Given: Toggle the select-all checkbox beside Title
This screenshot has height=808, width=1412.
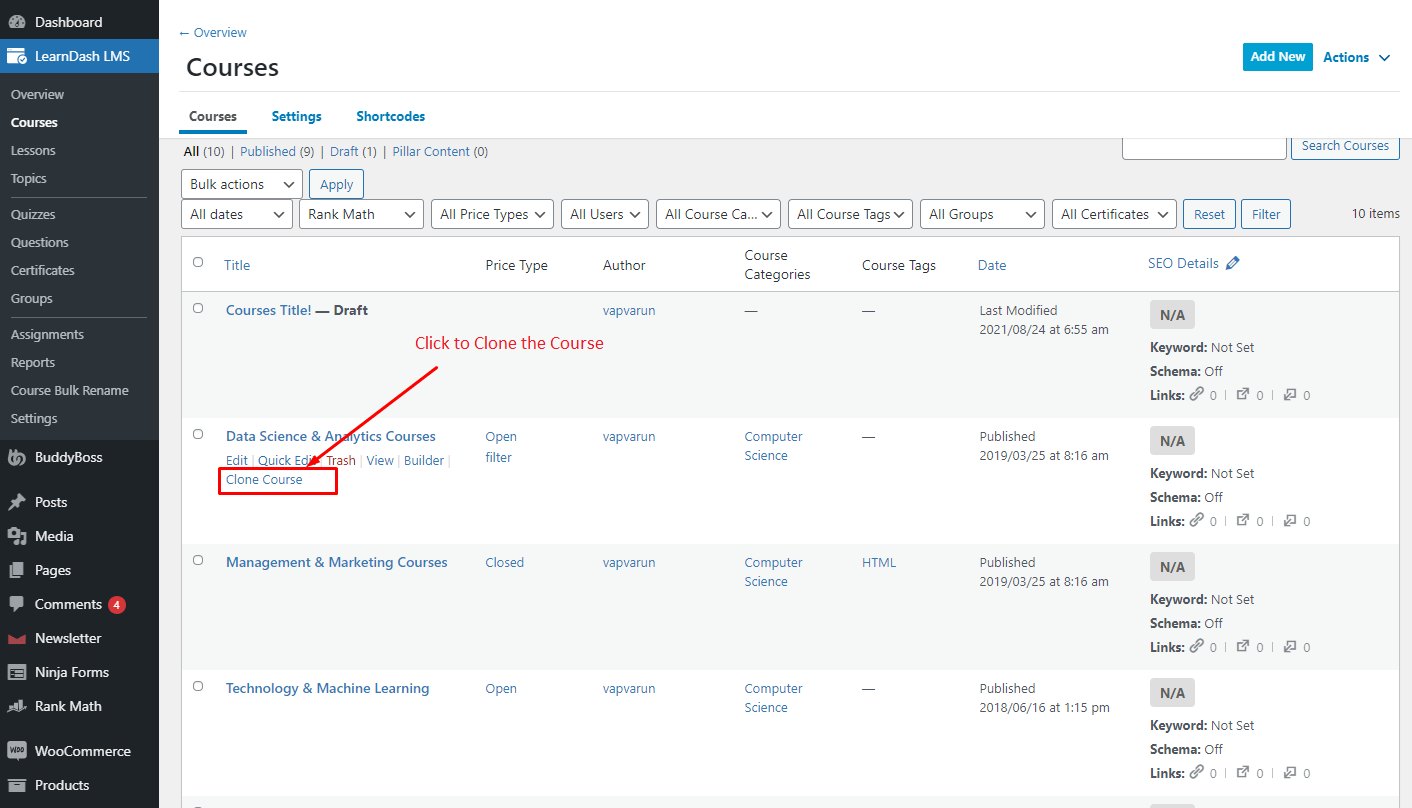Looking at the screenshot, I should 198,262.
